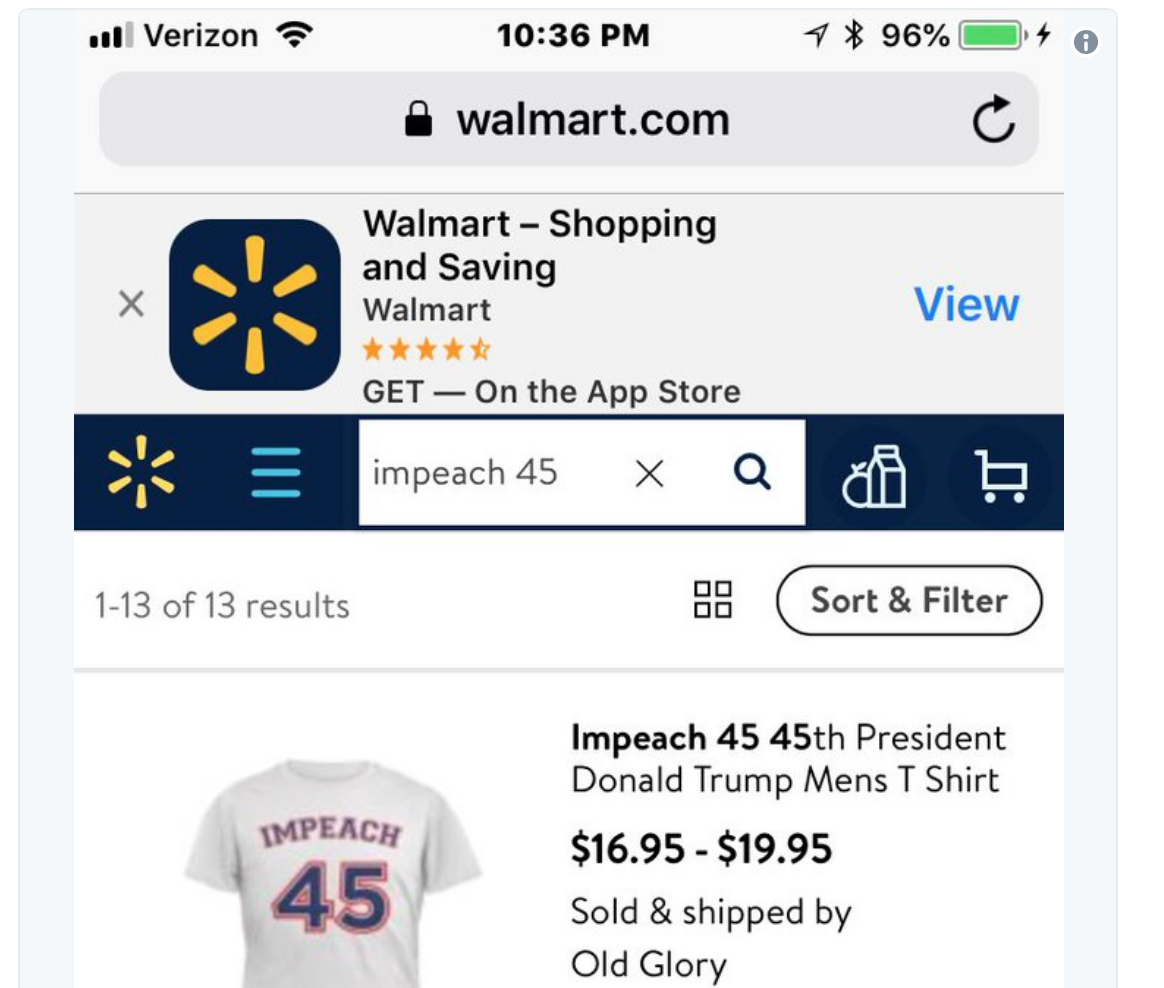Click the "Walmart – Shopping and Saving" banner title
The height and width of the screenshot is (988, 1164).
539,245
